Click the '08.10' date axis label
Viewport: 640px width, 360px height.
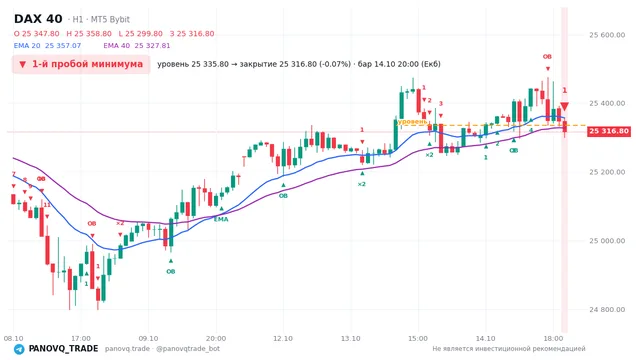pos(13,338)
